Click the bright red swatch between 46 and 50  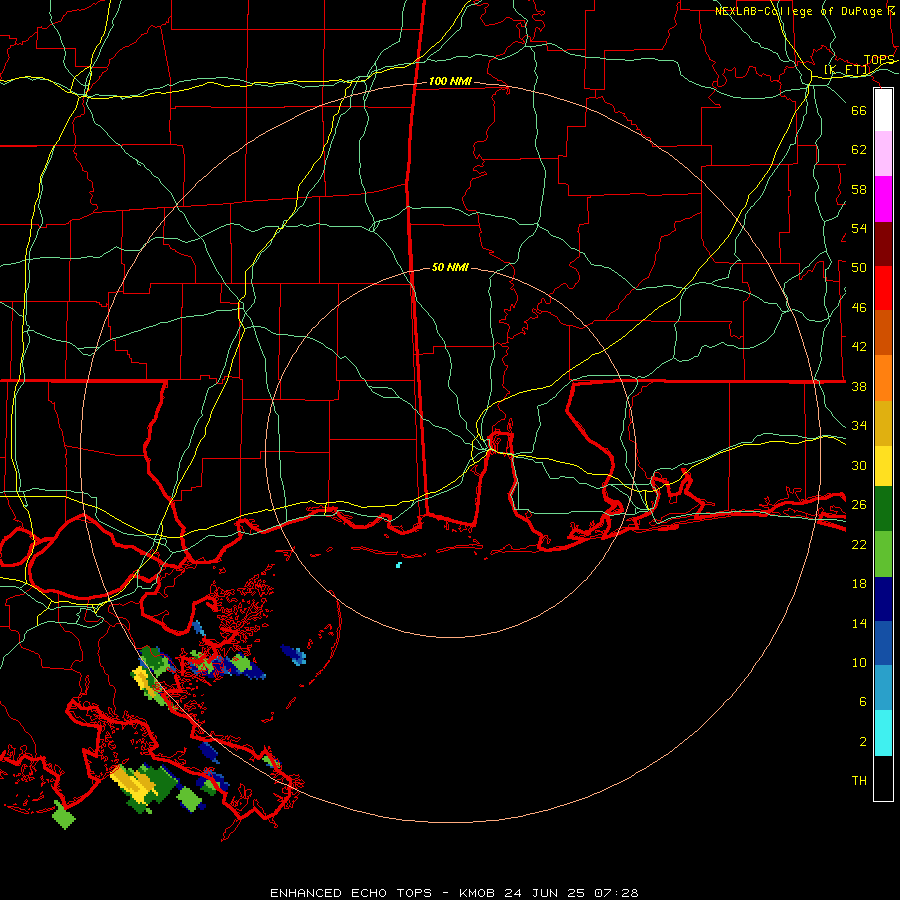[x=883, y=288]
